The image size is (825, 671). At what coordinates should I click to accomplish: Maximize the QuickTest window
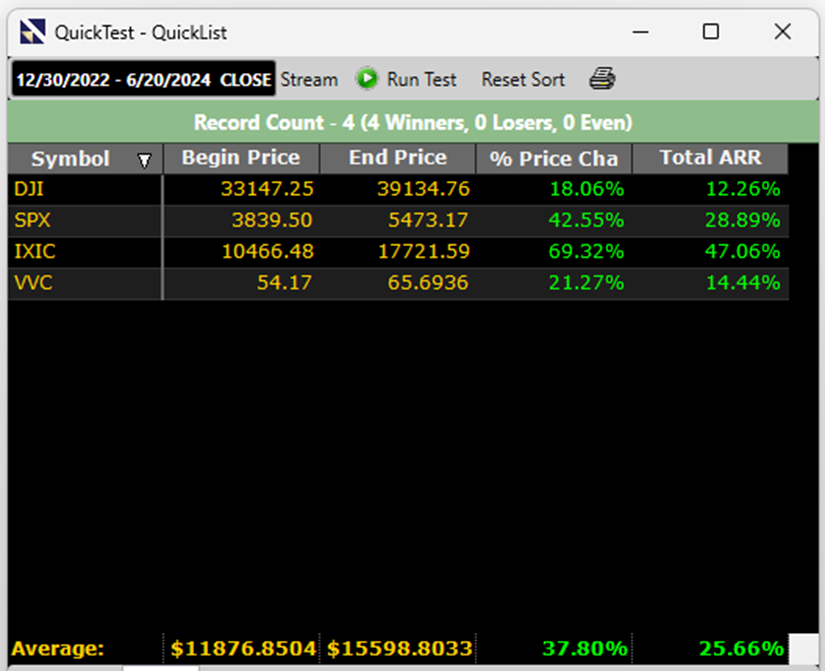tap(711, 32)
